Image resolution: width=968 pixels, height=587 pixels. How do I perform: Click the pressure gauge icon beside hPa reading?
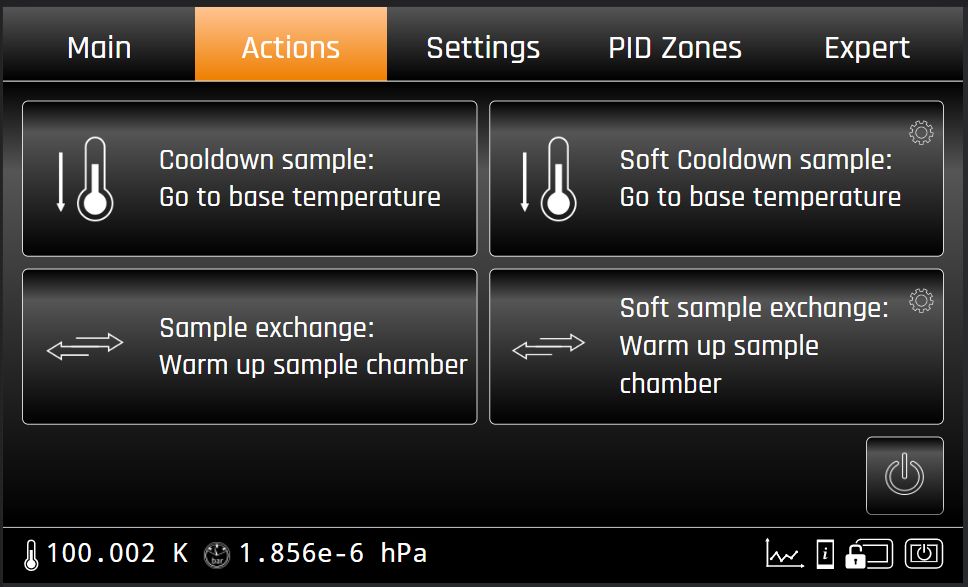(x=215, y=554)
